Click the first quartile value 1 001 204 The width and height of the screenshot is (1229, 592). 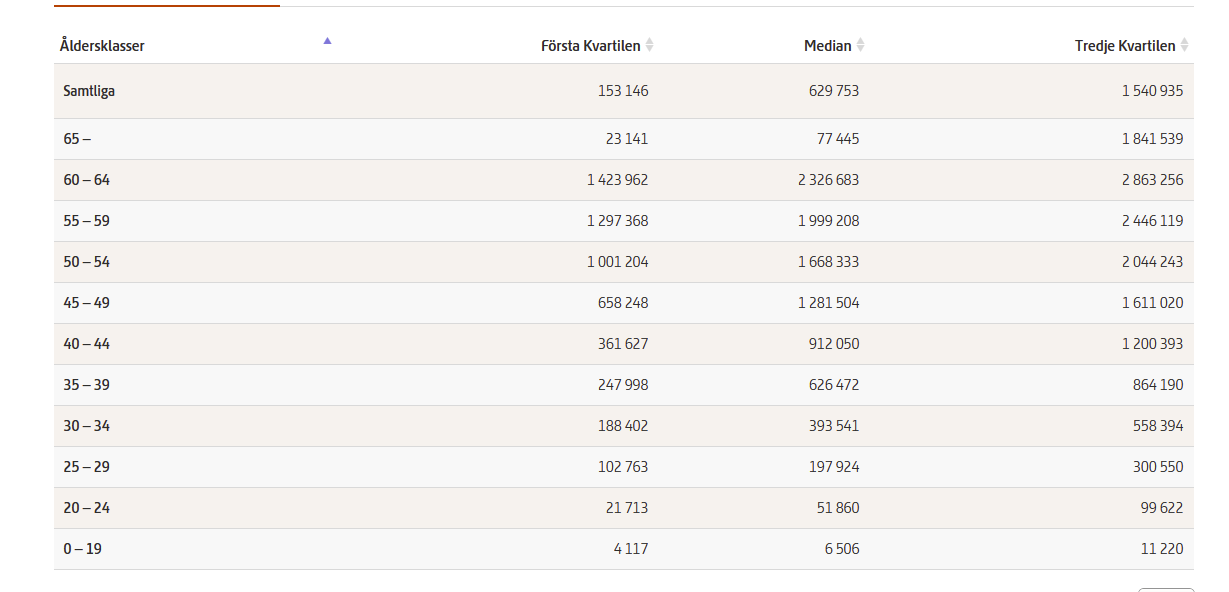pyautogui.click(x=617, y=262)
